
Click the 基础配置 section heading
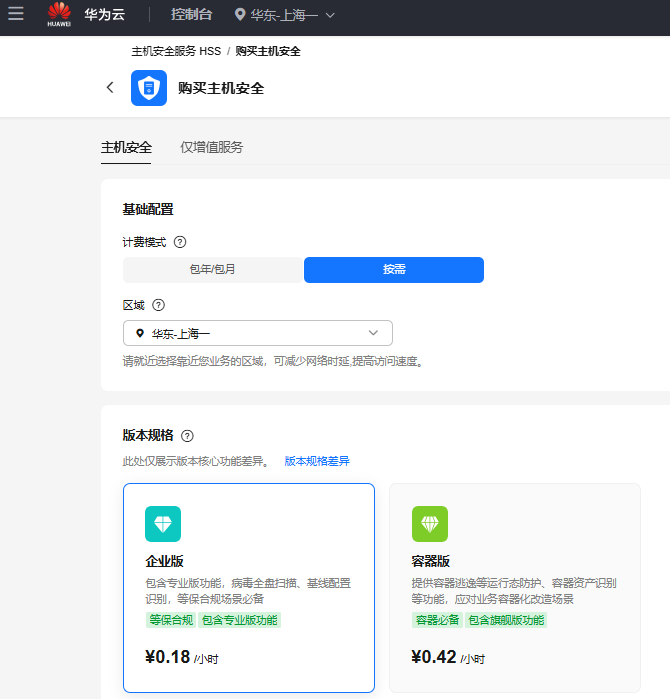click(x=148, y=209)
